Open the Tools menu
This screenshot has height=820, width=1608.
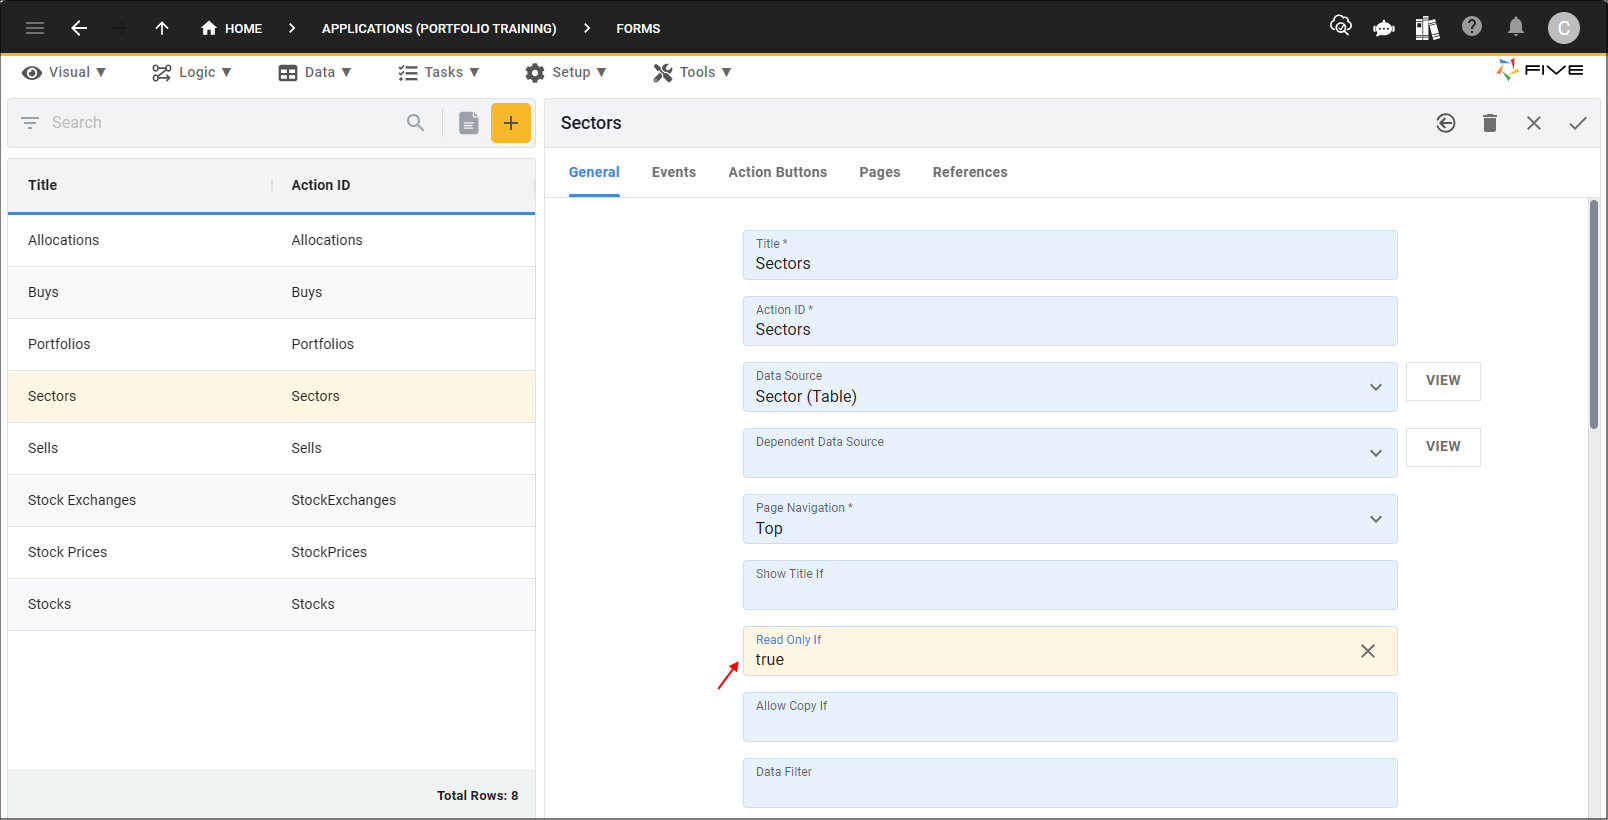[x=693, y=72]
